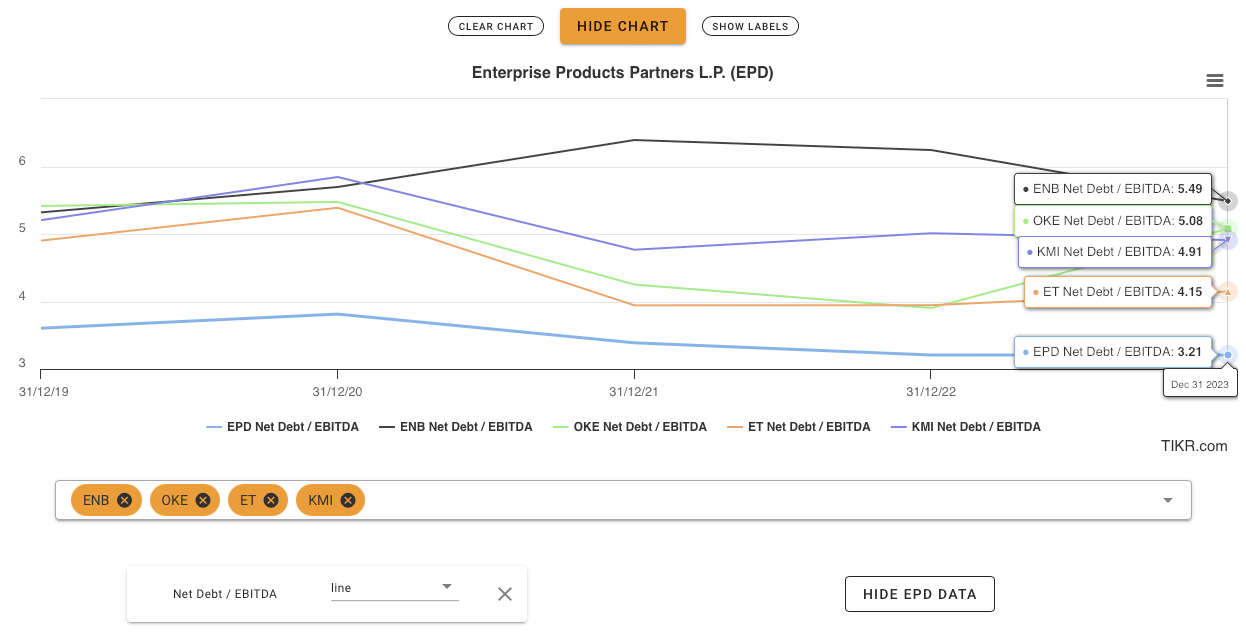Open the chart export hamburger menu
1246x640 pixels.
click(1214, 80)
